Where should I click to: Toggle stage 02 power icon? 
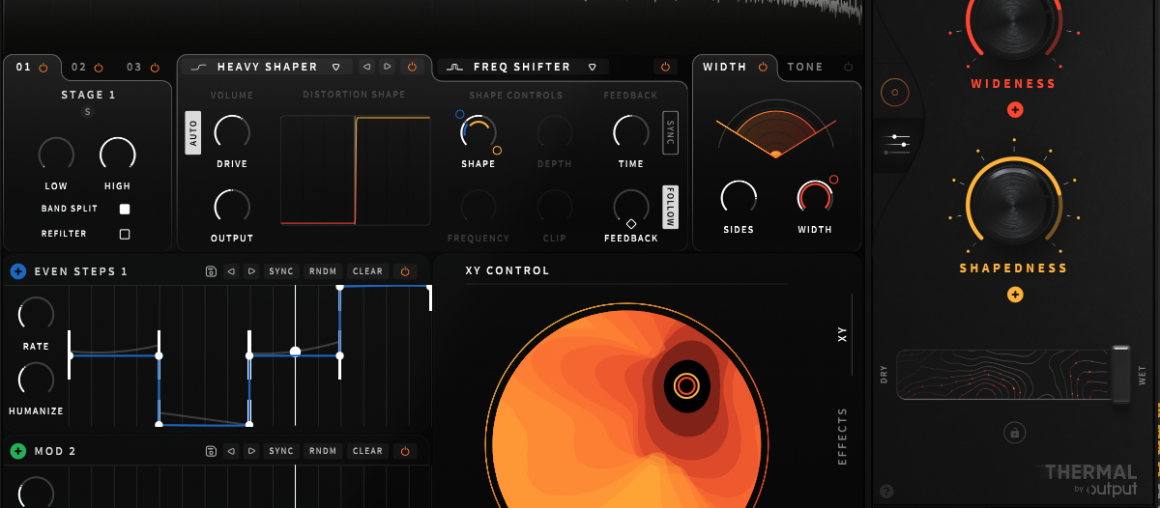98,67
